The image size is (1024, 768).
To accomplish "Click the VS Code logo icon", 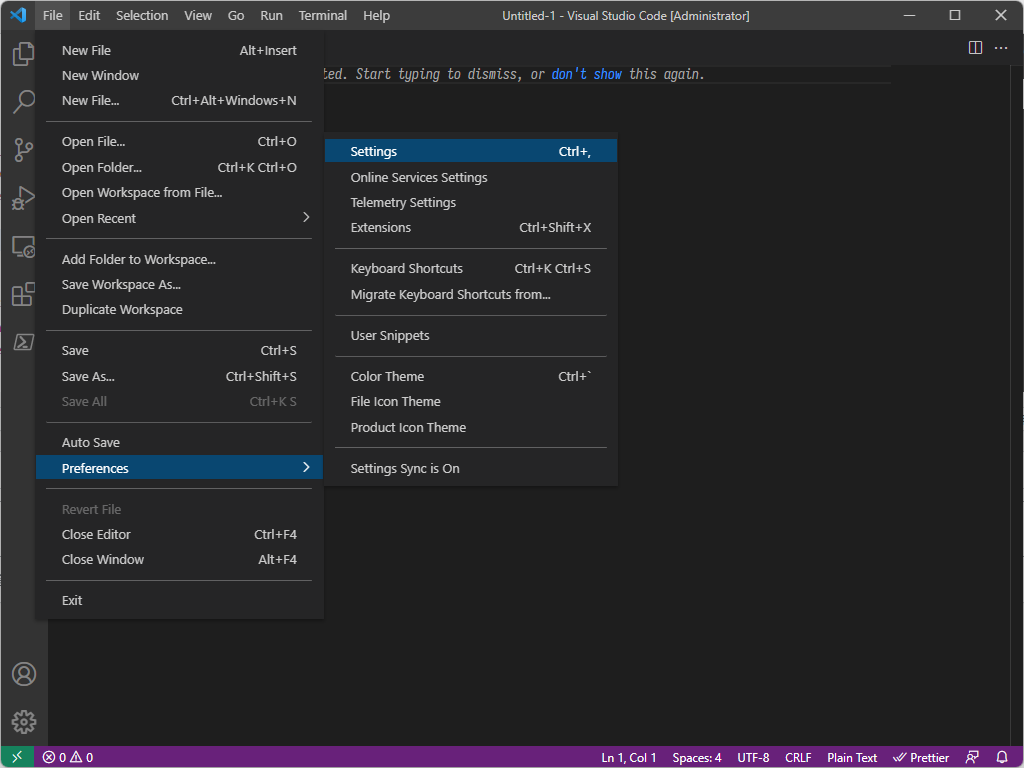I will pyautogui.click(x=18, y=15).
